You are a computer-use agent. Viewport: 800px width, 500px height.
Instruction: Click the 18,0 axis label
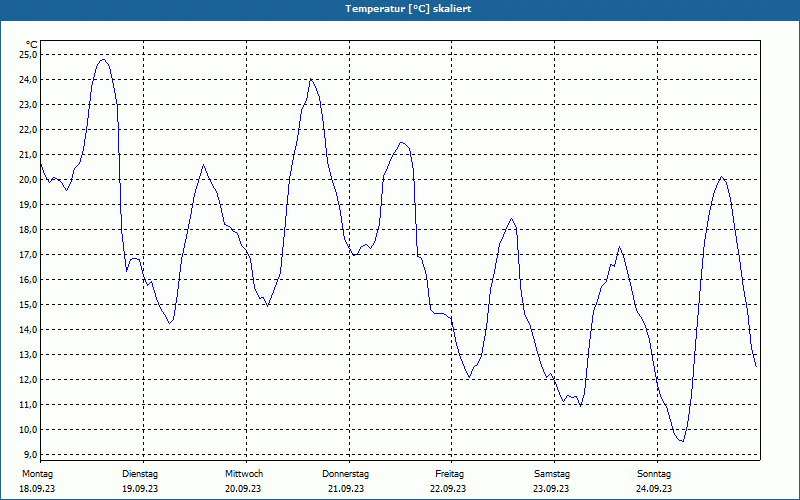[x=28, y=229]
